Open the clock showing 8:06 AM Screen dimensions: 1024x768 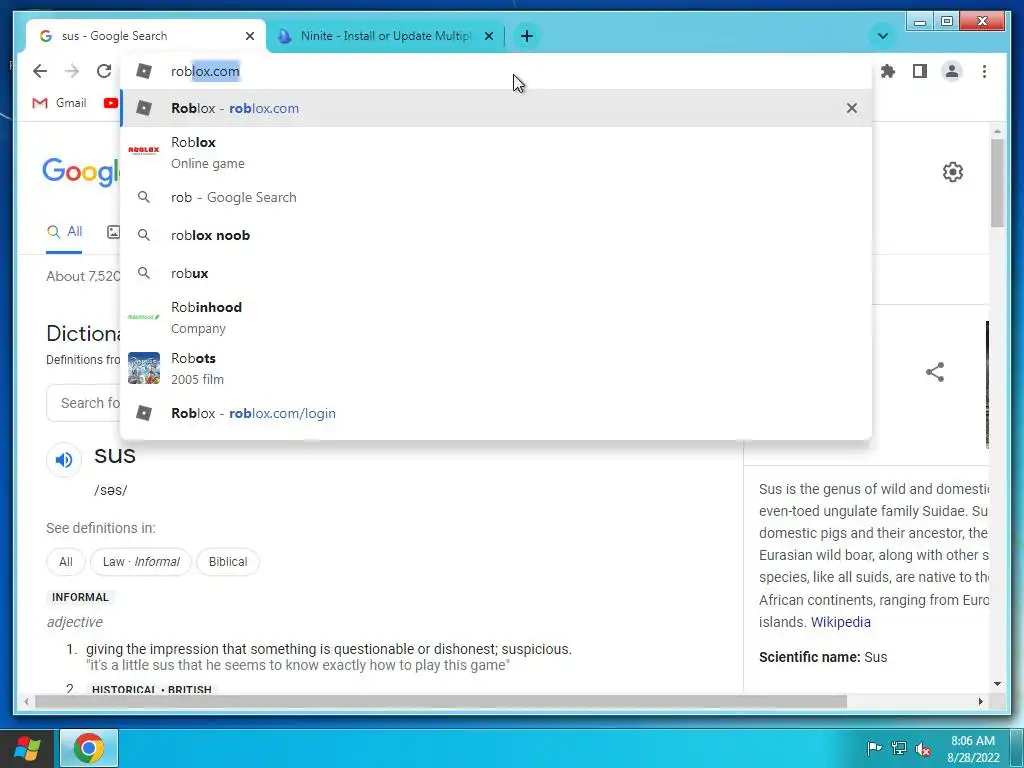(x=973, y=749)
